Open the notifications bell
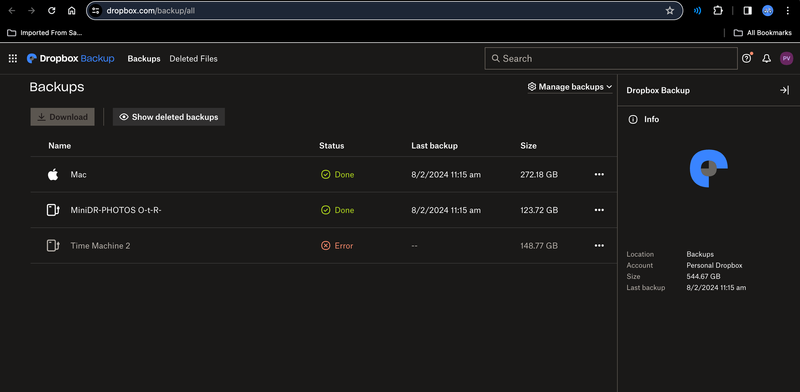 point(766,59)
